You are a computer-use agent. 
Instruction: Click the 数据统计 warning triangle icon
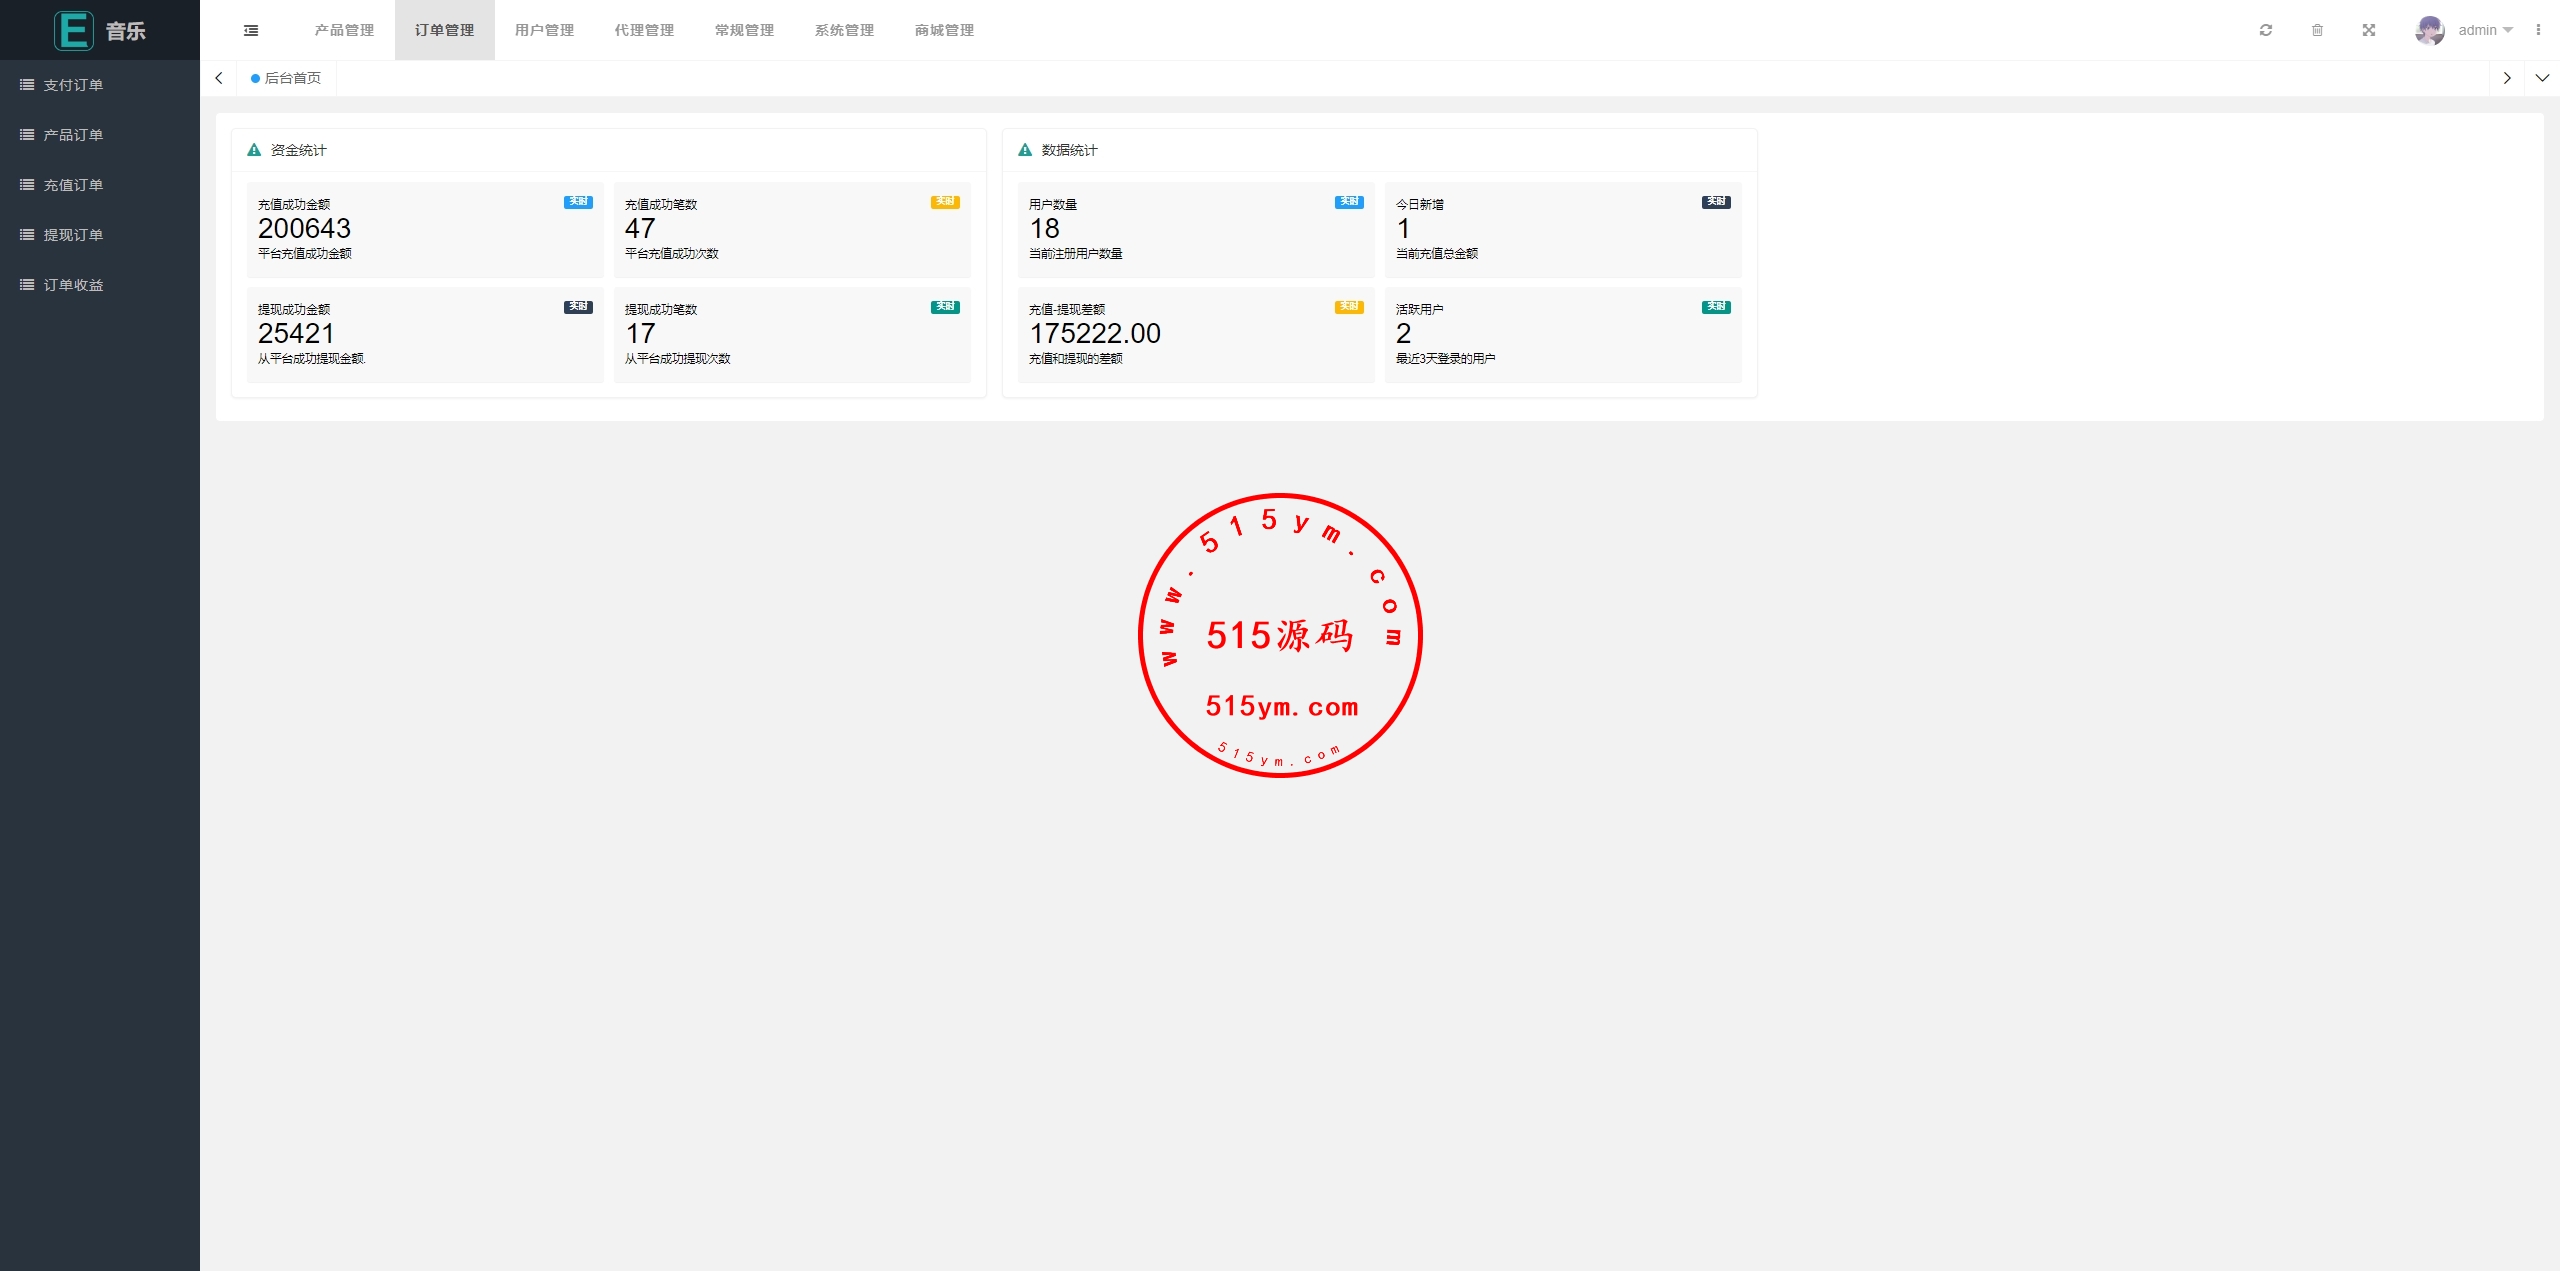[x=1025, y=150]
